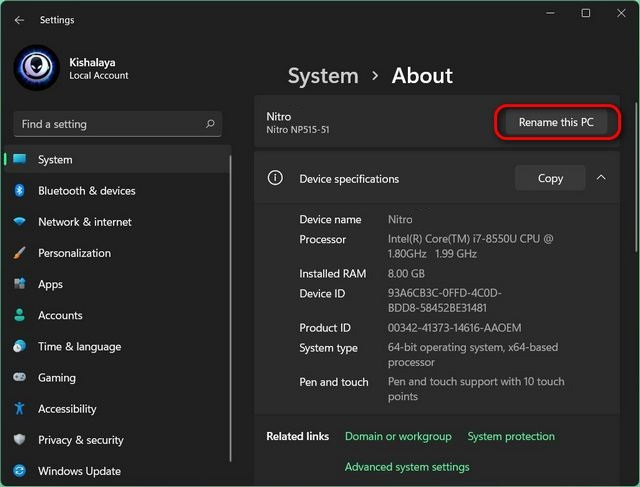Click the Apps icon in sidebar
640x487 pixels.
point(19,284)
